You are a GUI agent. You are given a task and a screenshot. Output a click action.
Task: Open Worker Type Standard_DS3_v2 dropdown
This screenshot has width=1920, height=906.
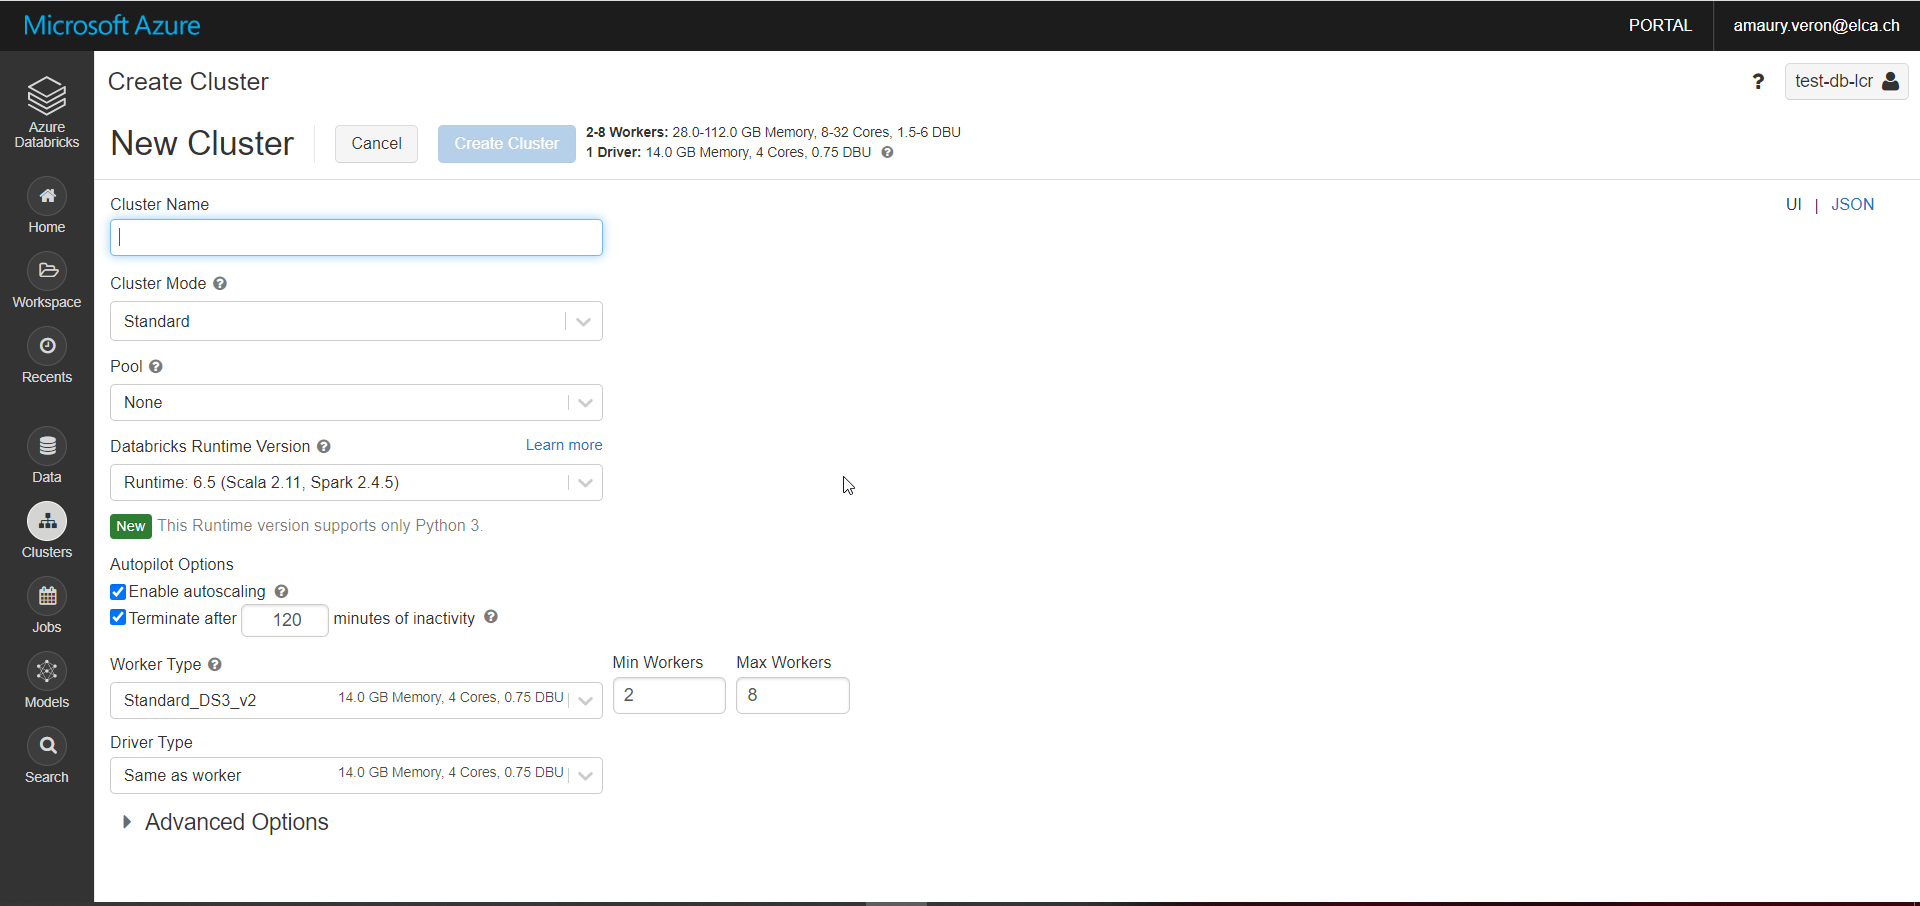(x=356, y=700)
